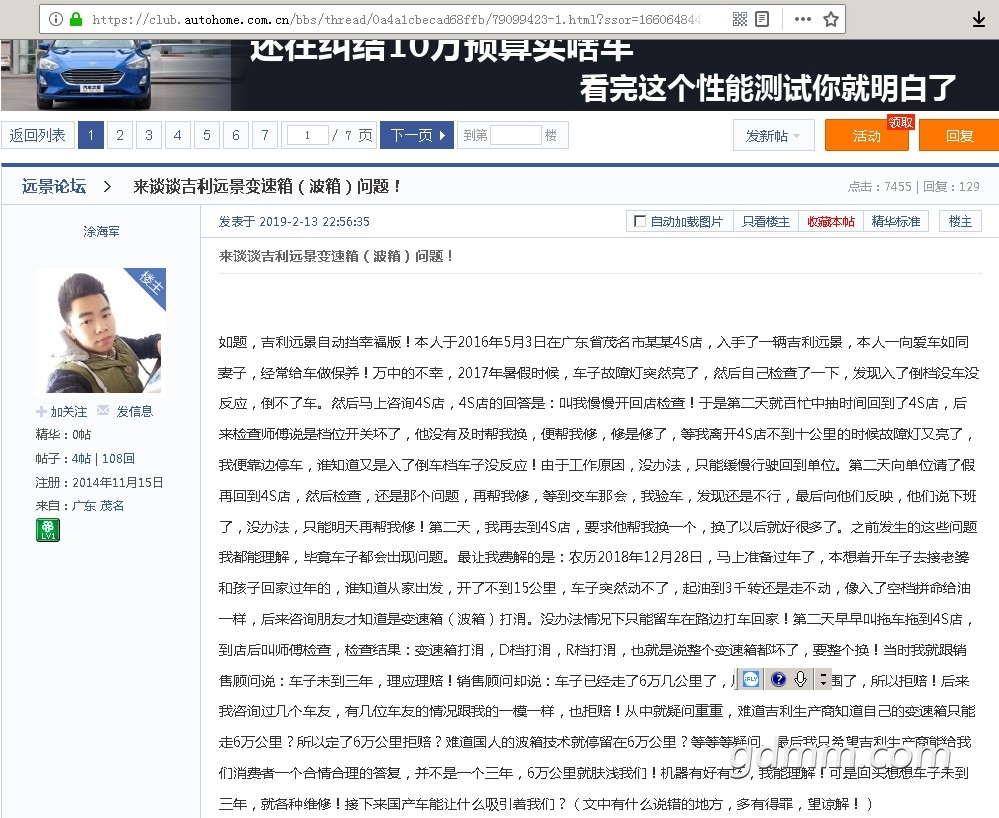999x818 pixels.
Task: Click the input toolbar more-options dots
Action: [823, 680]
